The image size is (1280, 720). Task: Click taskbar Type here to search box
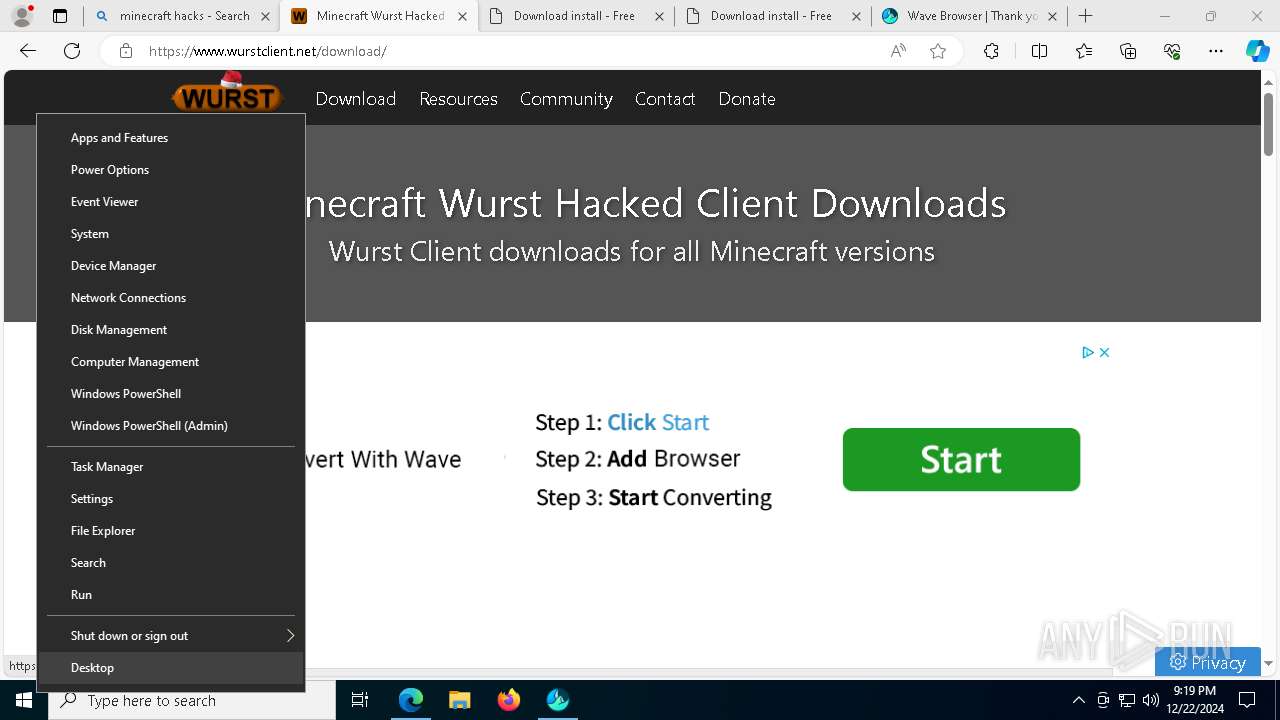coord(192,701)
